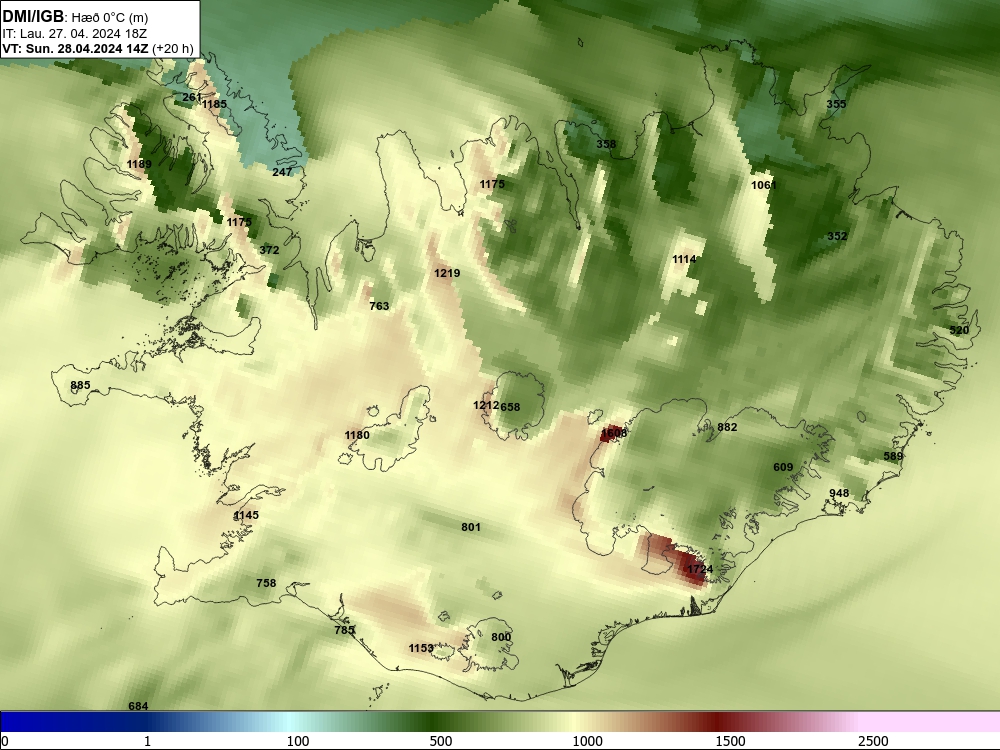The image size is (1000, 750).
Task: Click the 520 value on the east coast
Action: pos(959,330)
